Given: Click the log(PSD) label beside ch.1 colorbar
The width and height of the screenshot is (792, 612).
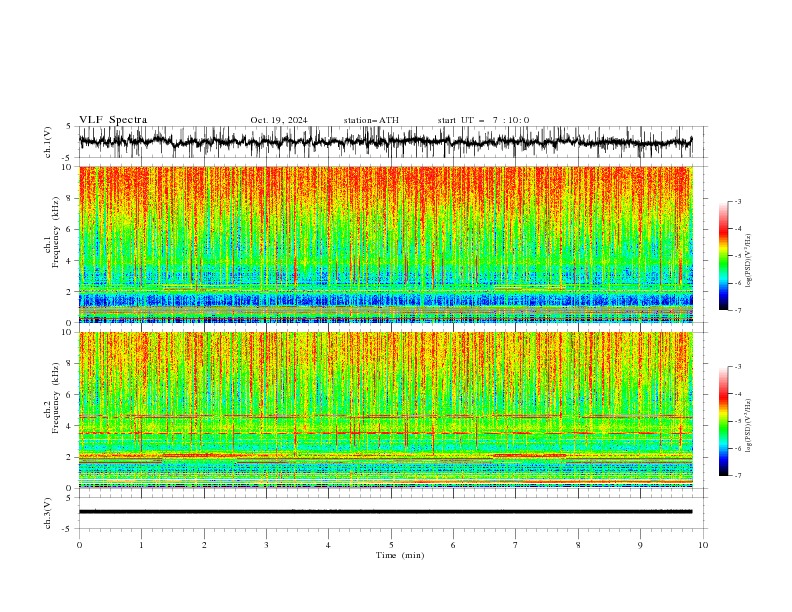Looking at the screenshot, I should tap(748, 261).
